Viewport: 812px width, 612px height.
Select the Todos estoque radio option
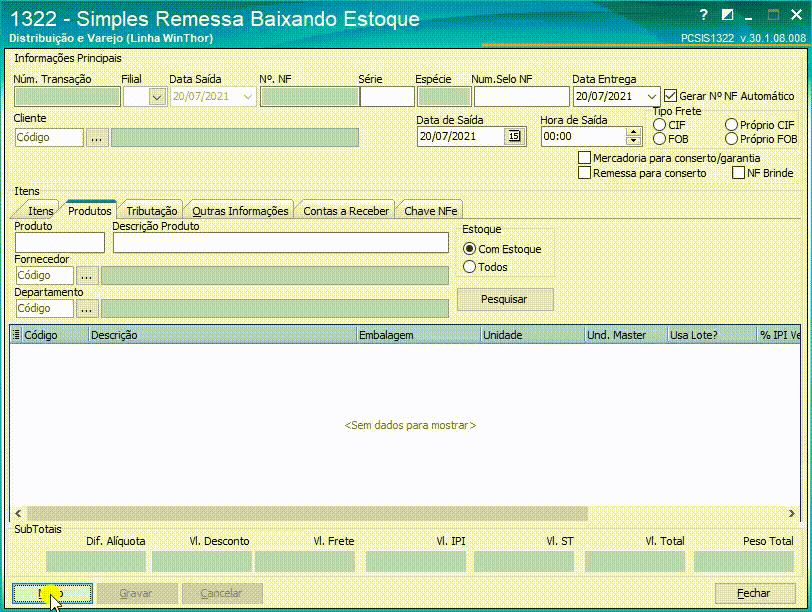tap(469, 267)
